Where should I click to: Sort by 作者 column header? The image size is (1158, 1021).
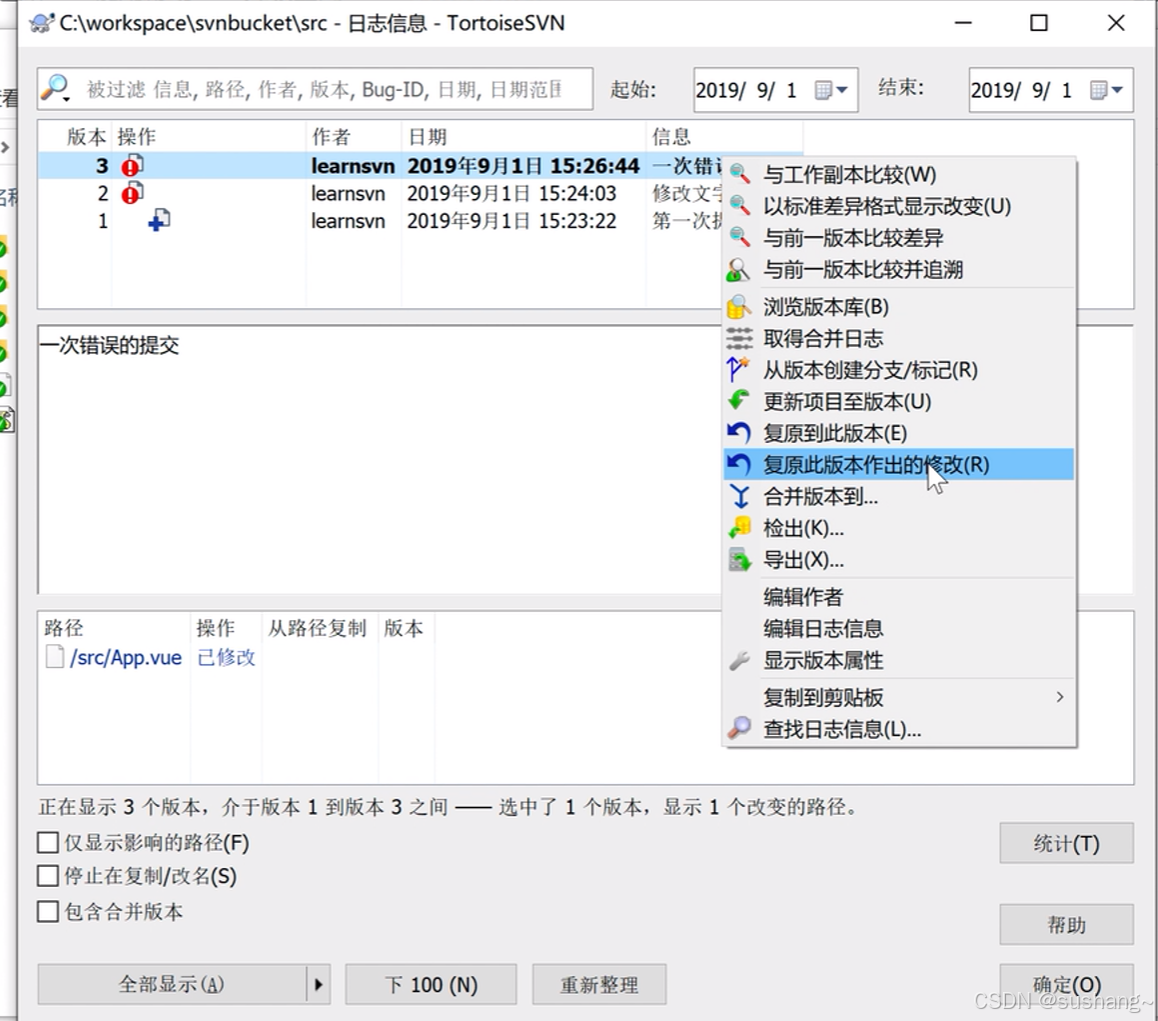point(353,137)
